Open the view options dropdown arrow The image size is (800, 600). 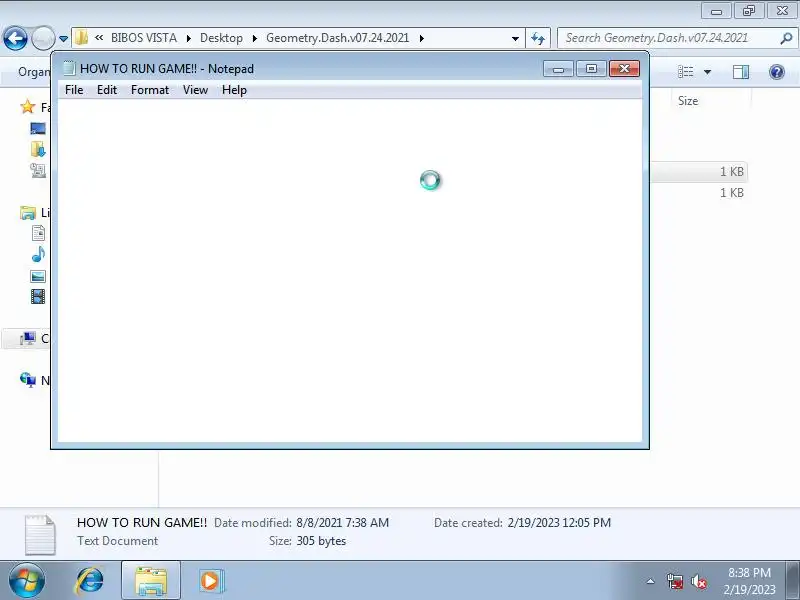[707, 72]
